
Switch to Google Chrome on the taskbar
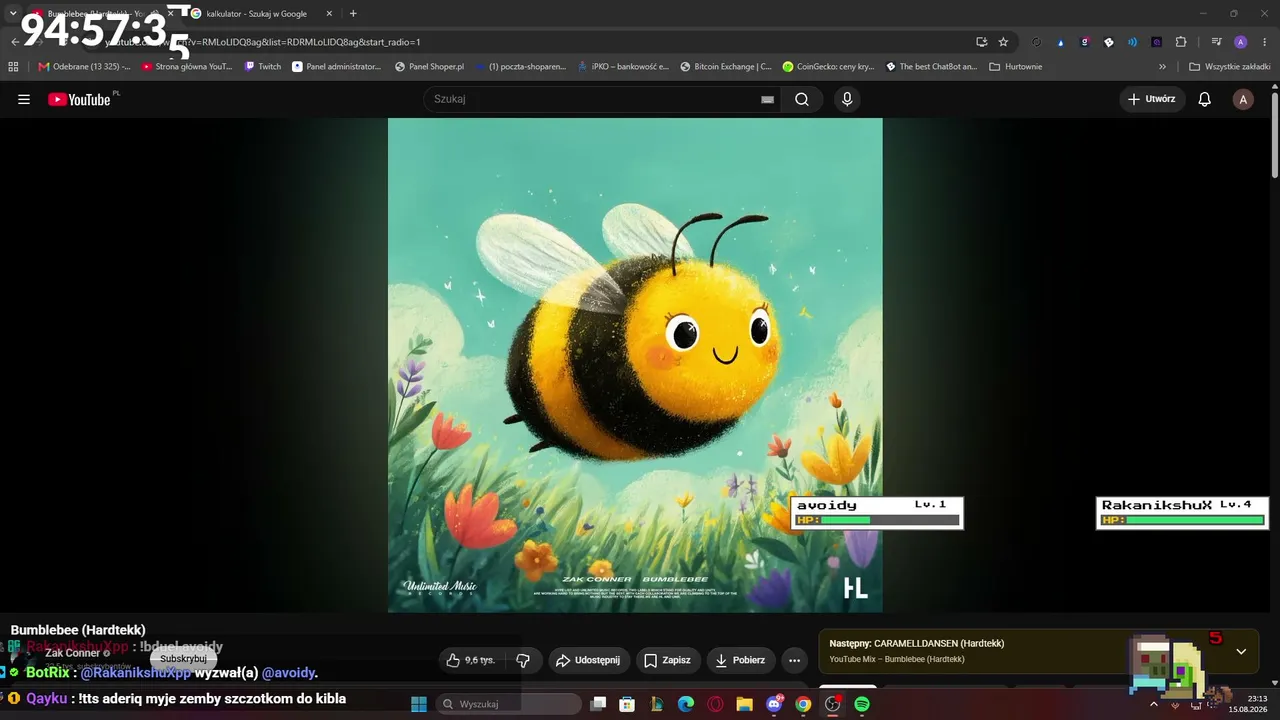(x=803, y=704)
